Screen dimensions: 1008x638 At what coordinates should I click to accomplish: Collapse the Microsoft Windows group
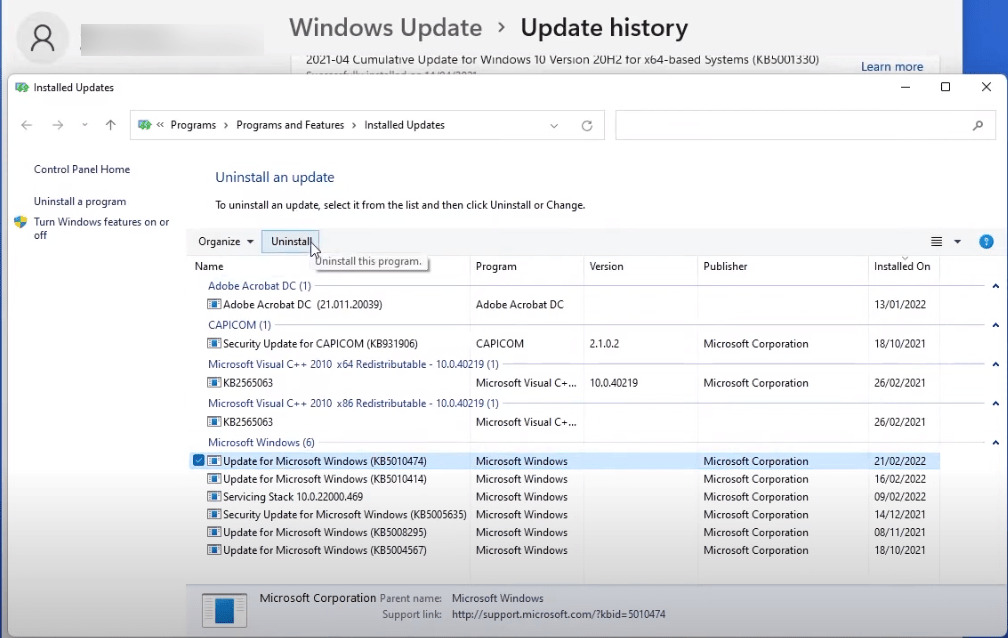point(995,442)
